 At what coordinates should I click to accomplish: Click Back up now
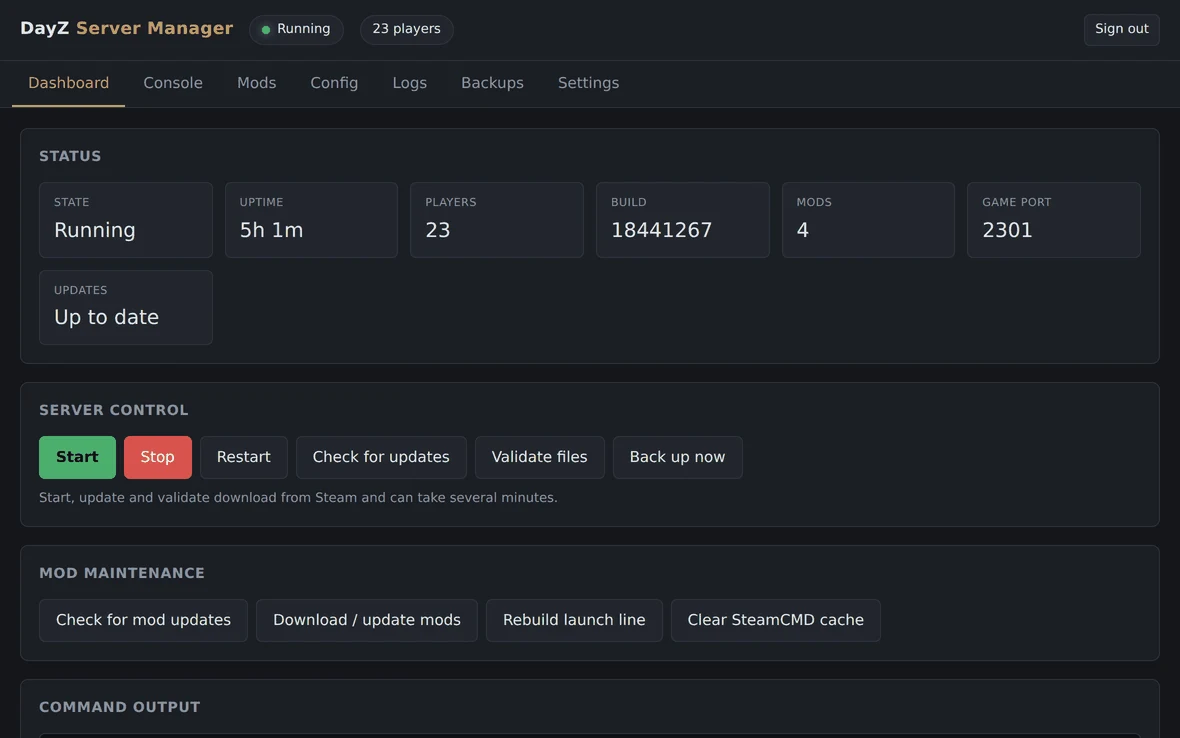pos(677,457)
